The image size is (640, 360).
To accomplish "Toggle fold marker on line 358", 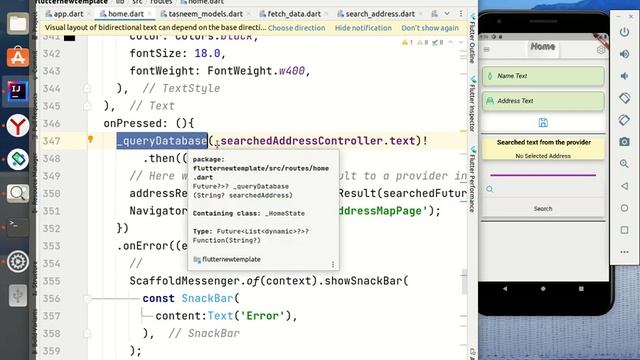I will pyautogui.click(x=87, y=333).
